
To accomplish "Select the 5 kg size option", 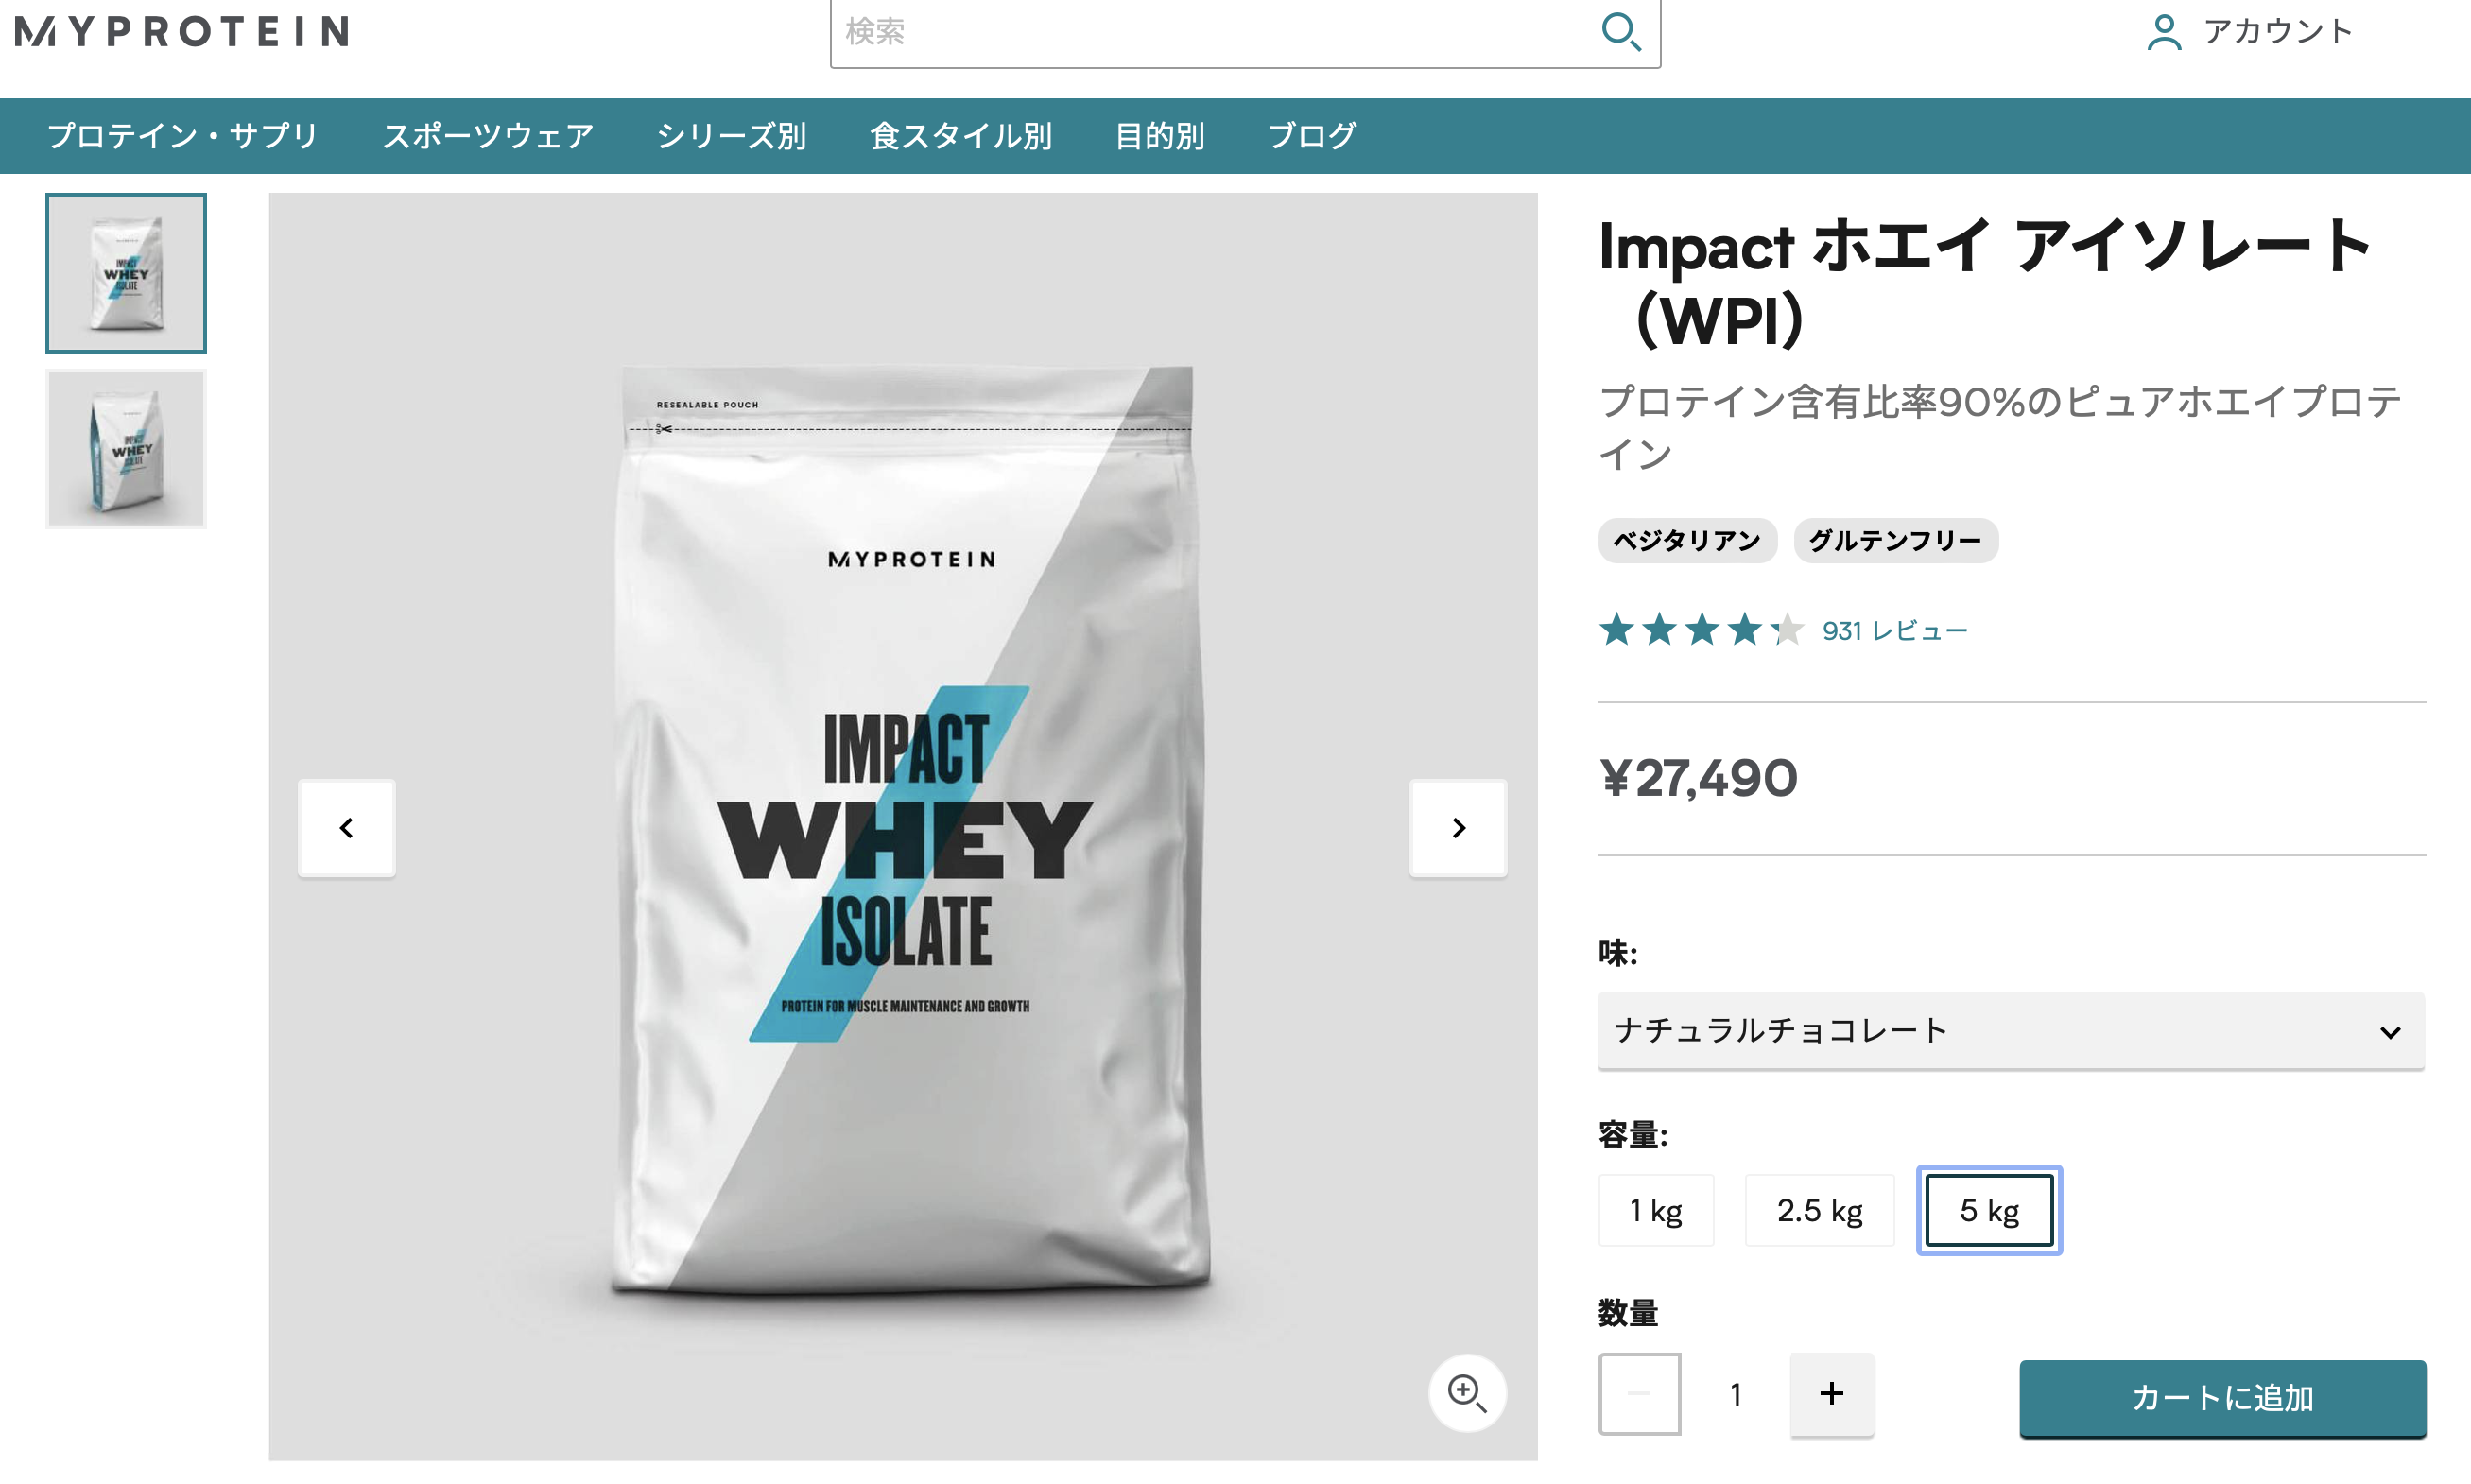I will pos(1989,1211).
